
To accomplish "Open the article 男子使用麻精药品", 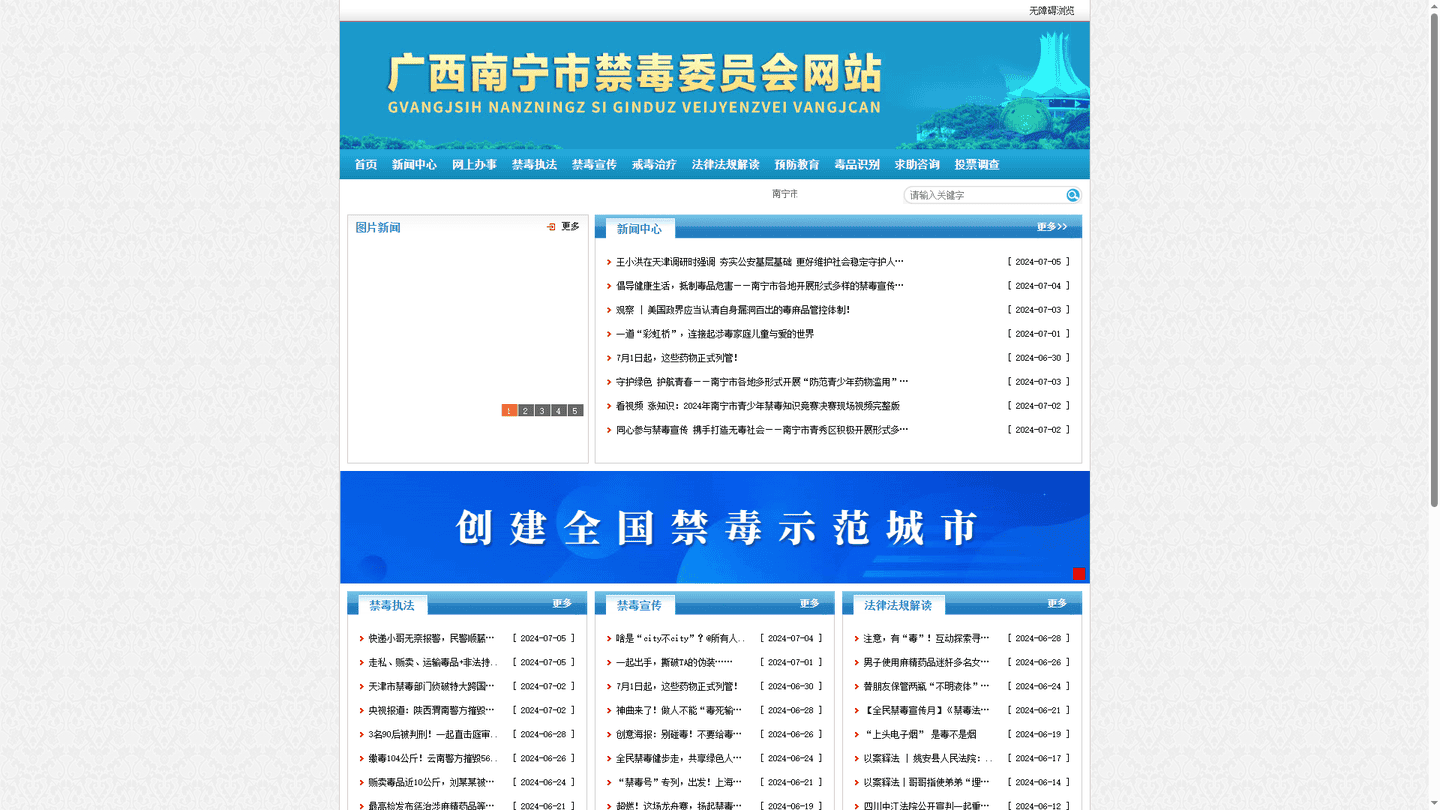I will coord(927,662).
